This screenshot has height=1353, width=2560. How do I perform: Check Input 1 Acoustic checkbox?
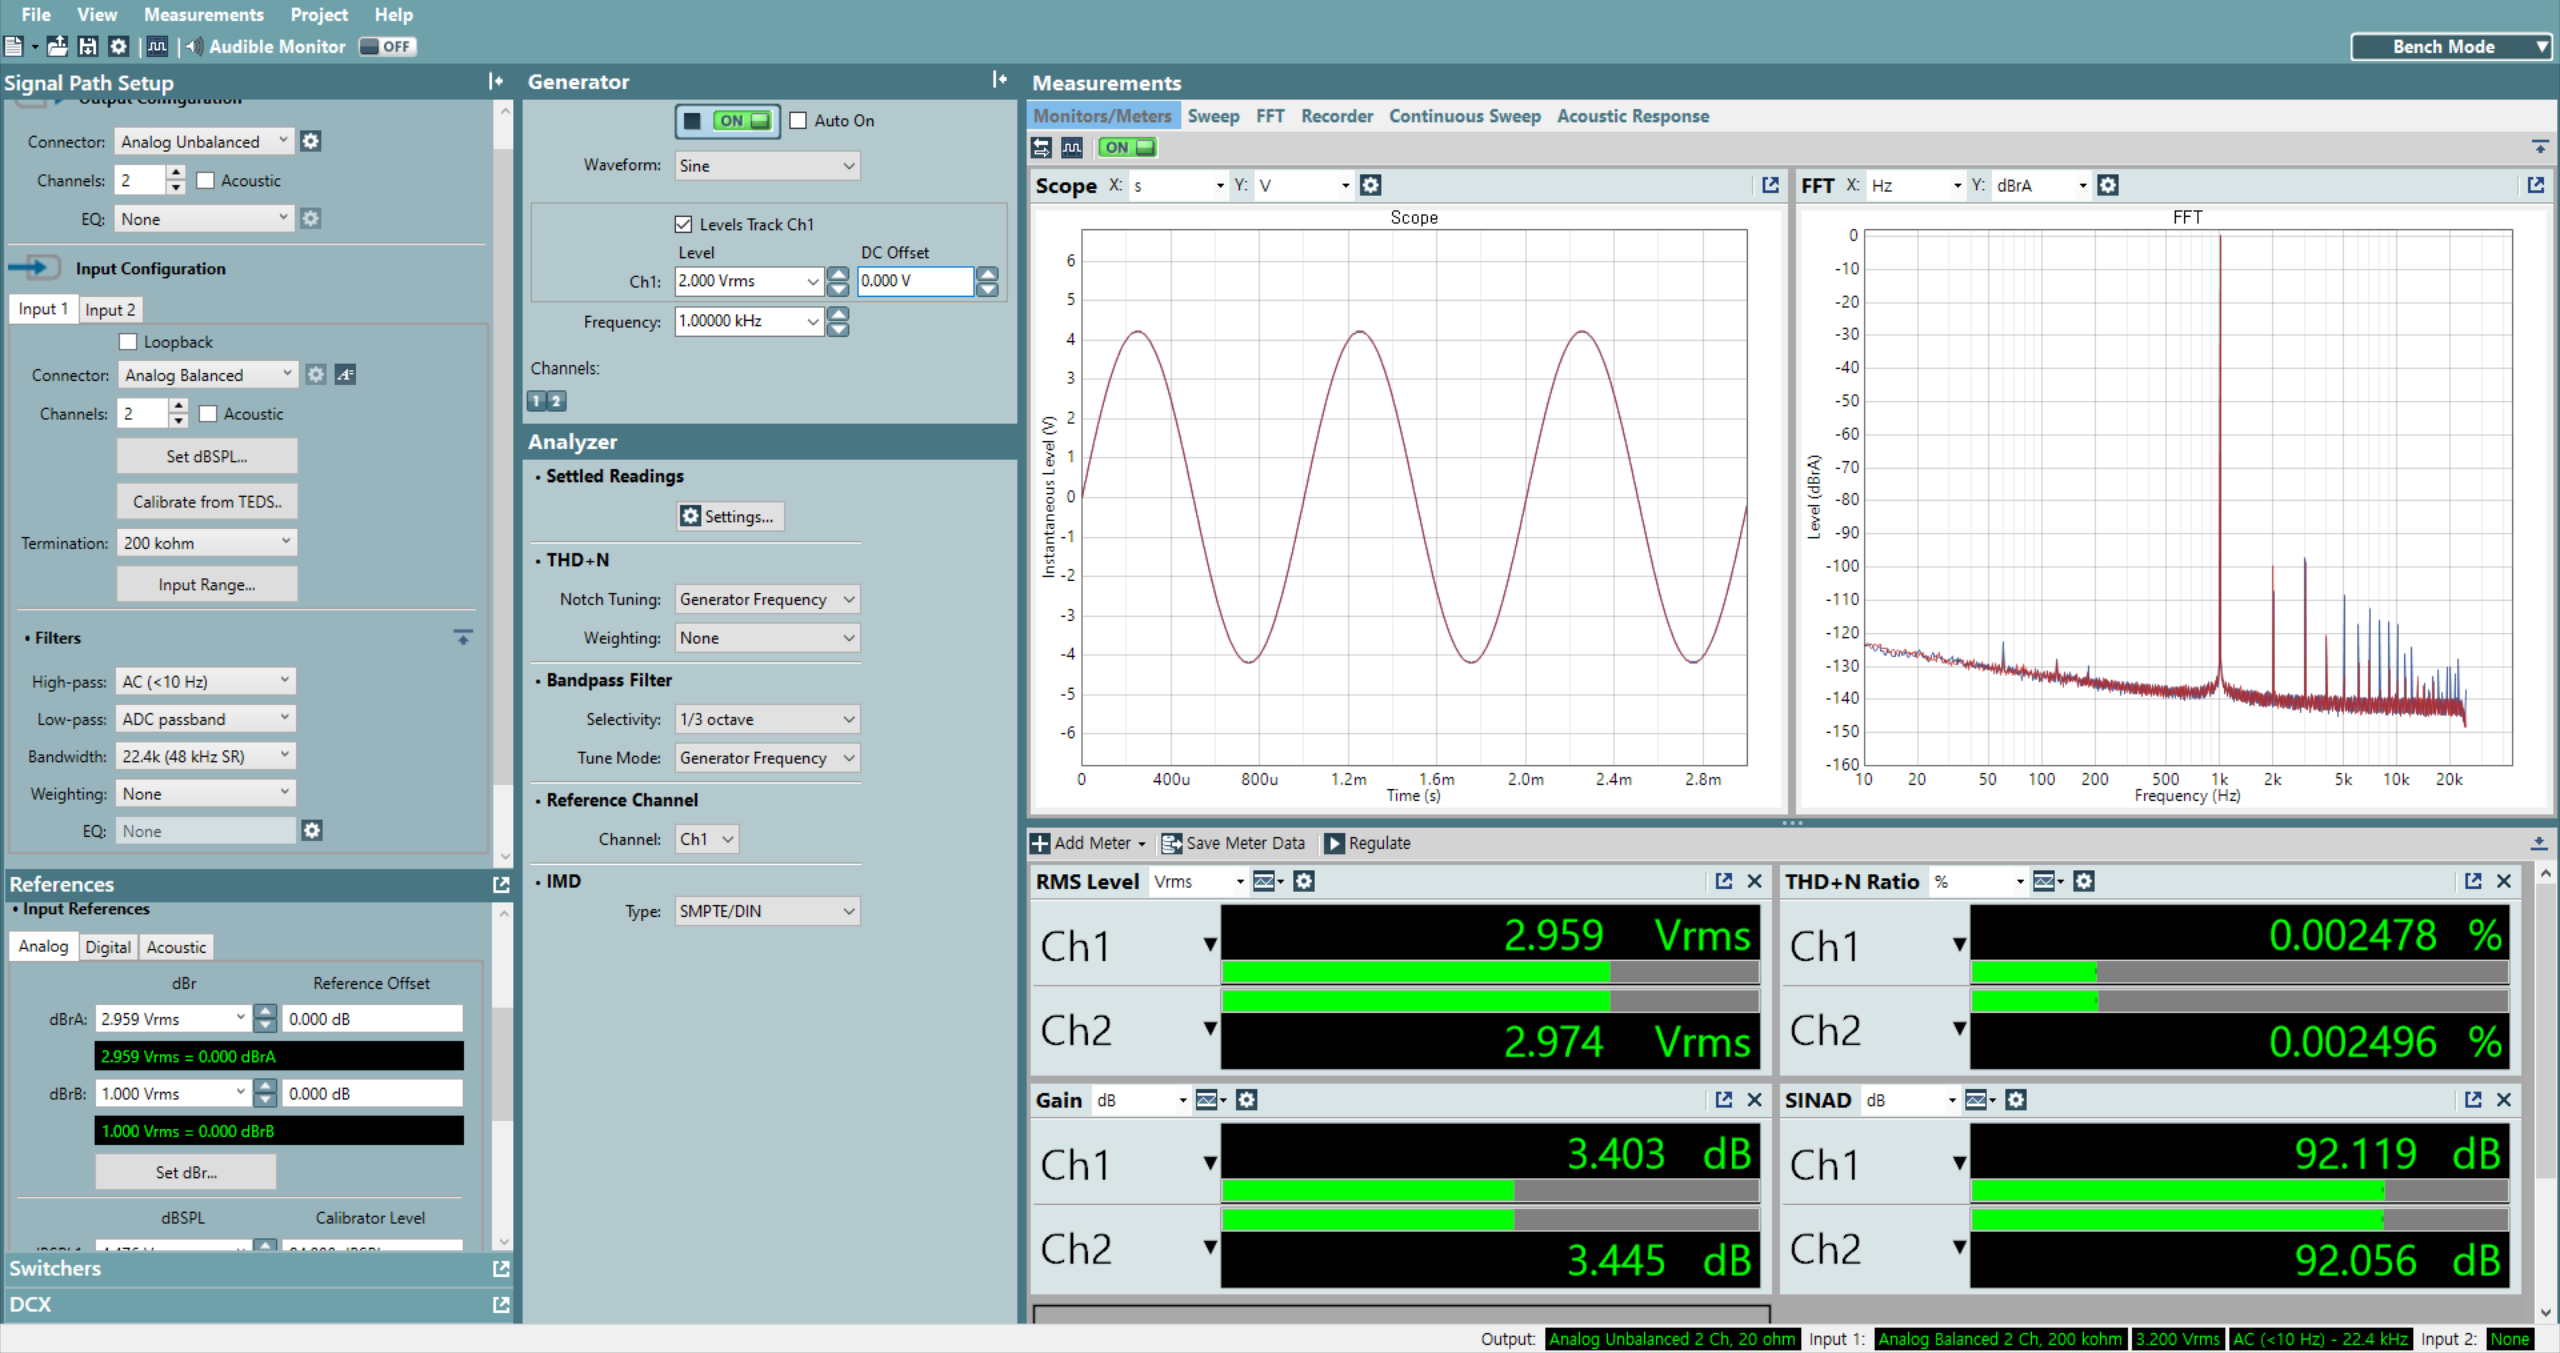[208, 413]
